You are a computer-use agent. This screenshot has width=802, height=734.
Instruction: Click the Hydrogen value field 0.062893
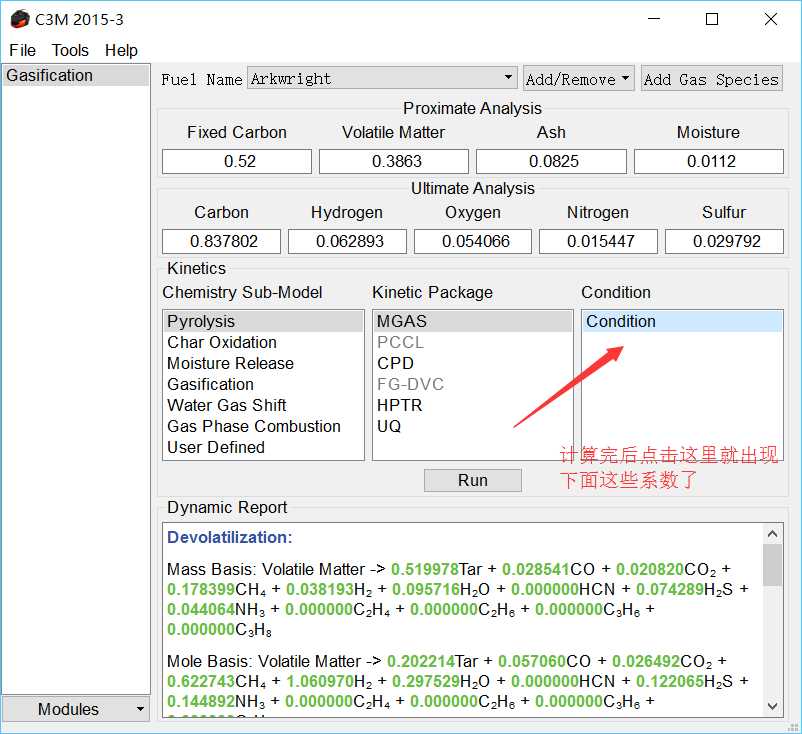pos(347,241)
